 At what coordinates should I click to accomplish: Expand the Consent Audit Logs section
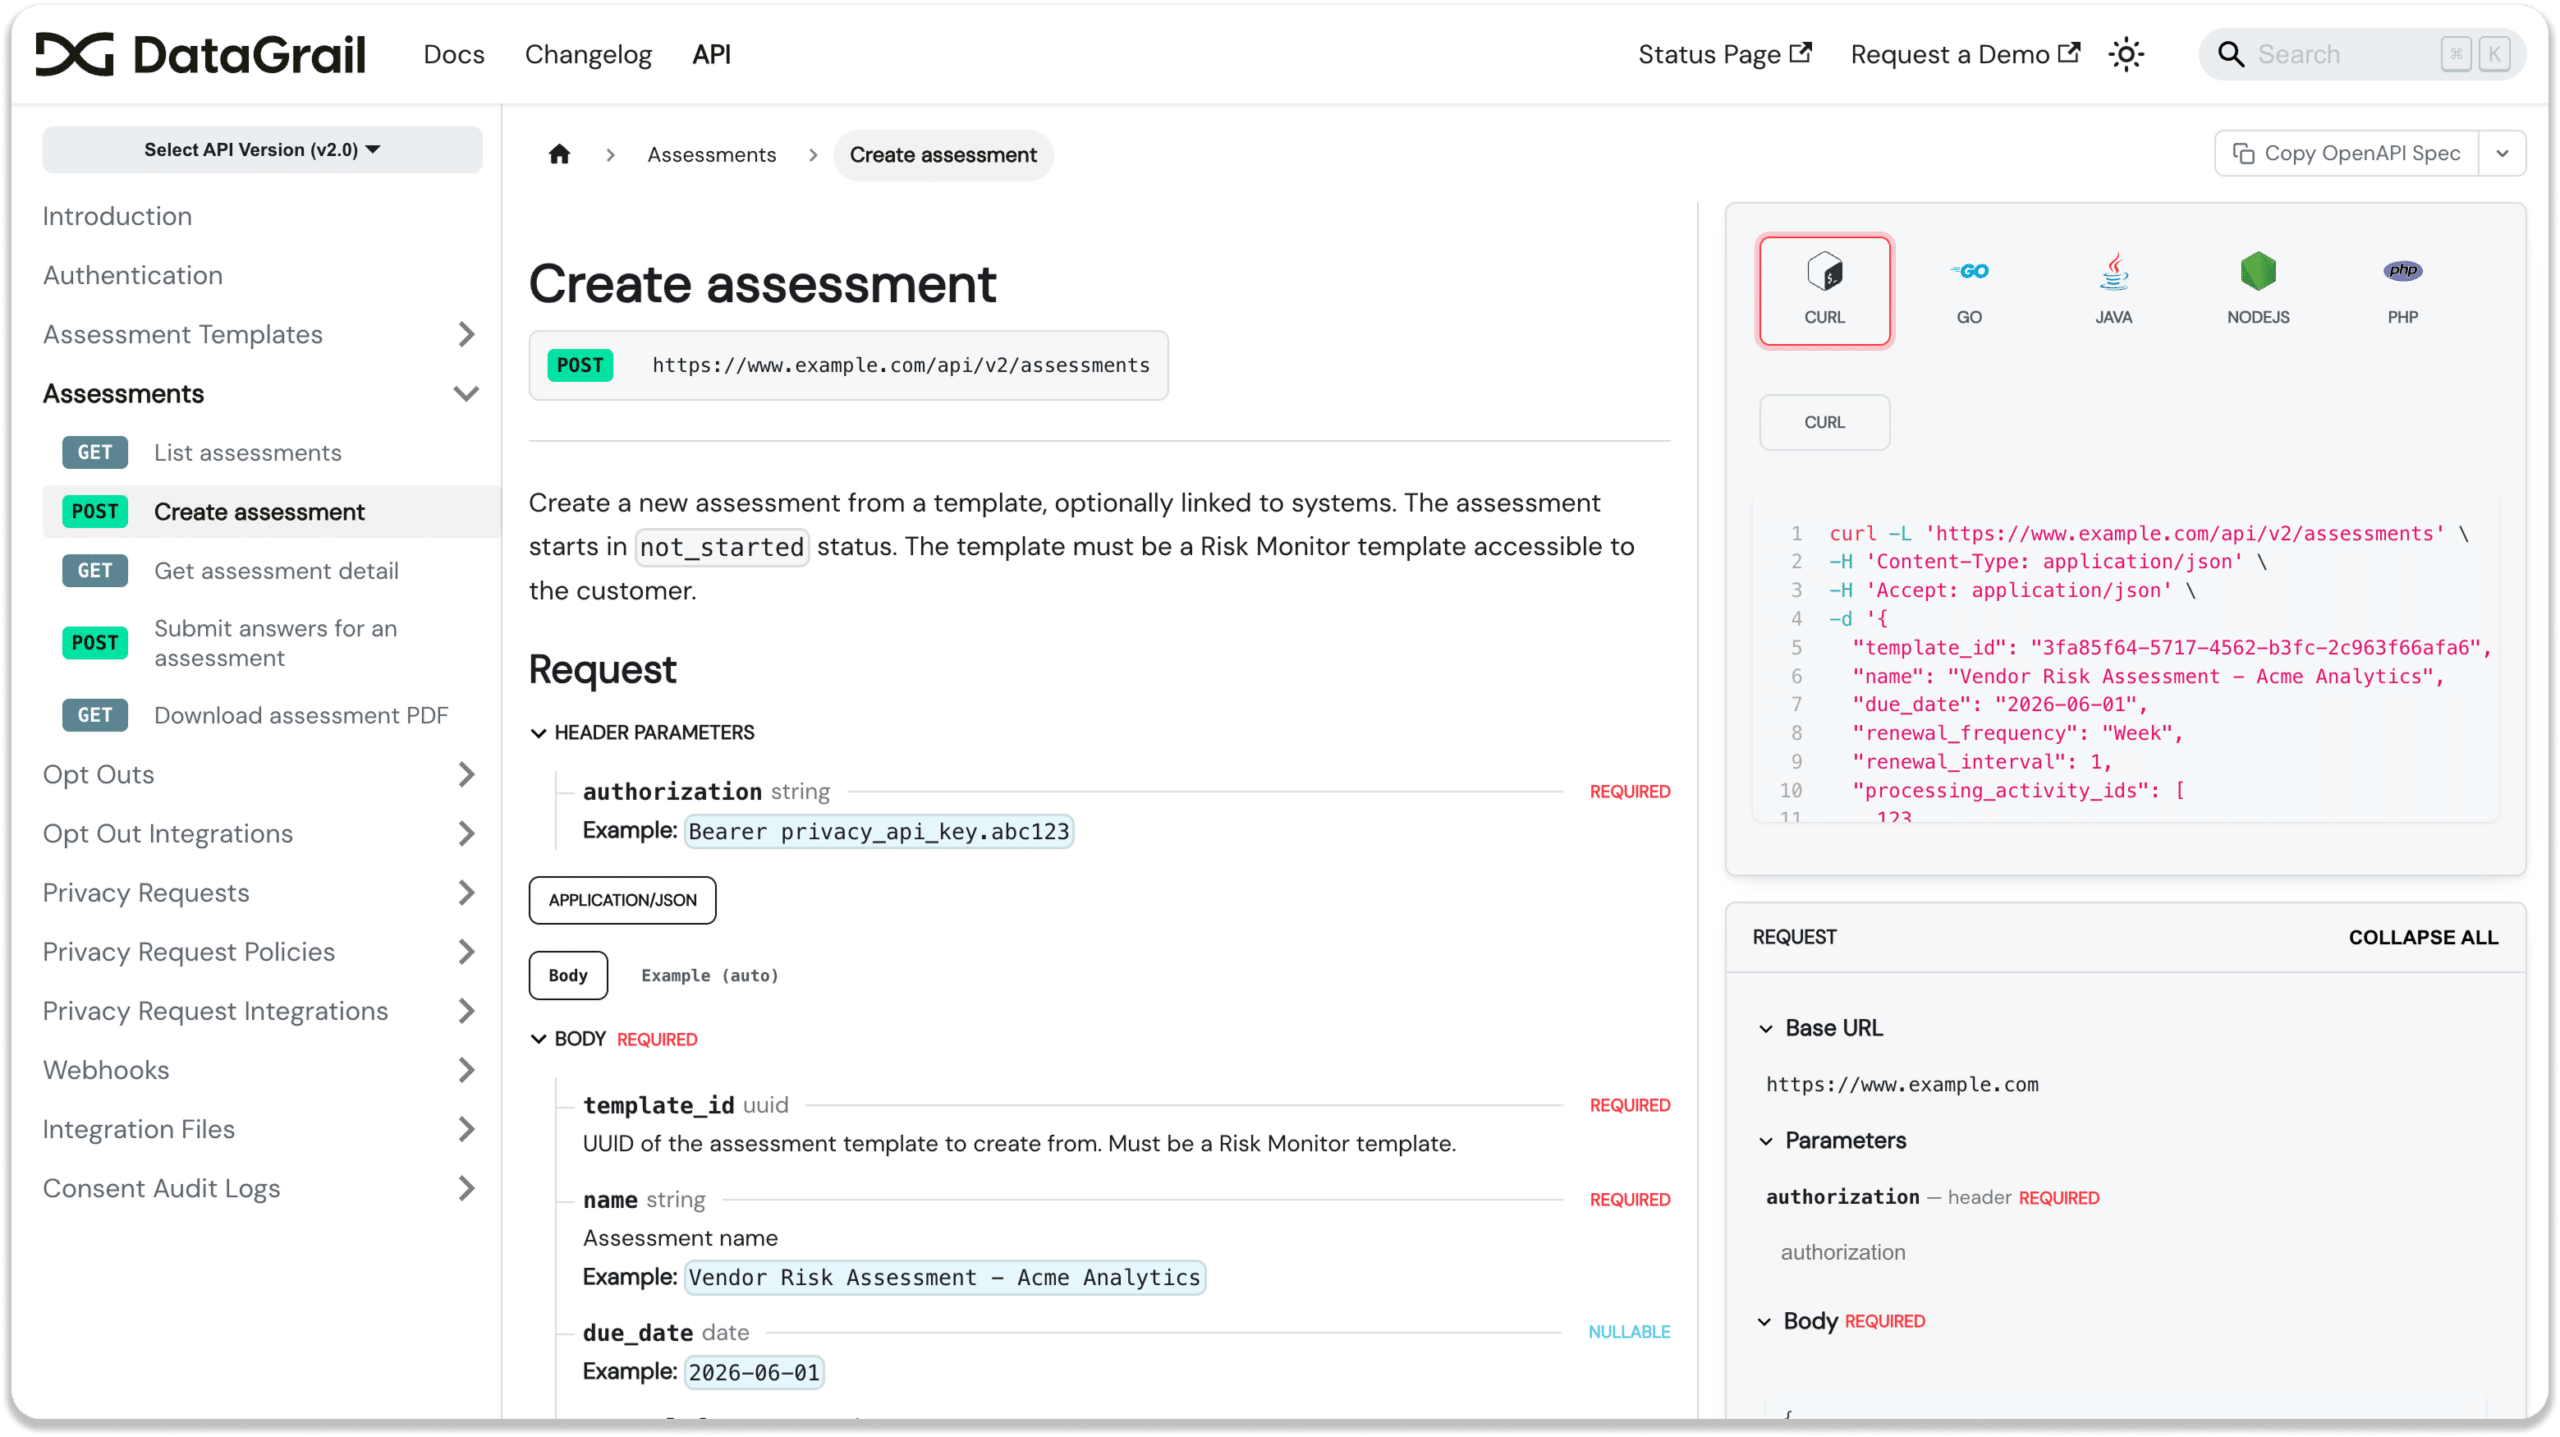[x=466, y=1187]
